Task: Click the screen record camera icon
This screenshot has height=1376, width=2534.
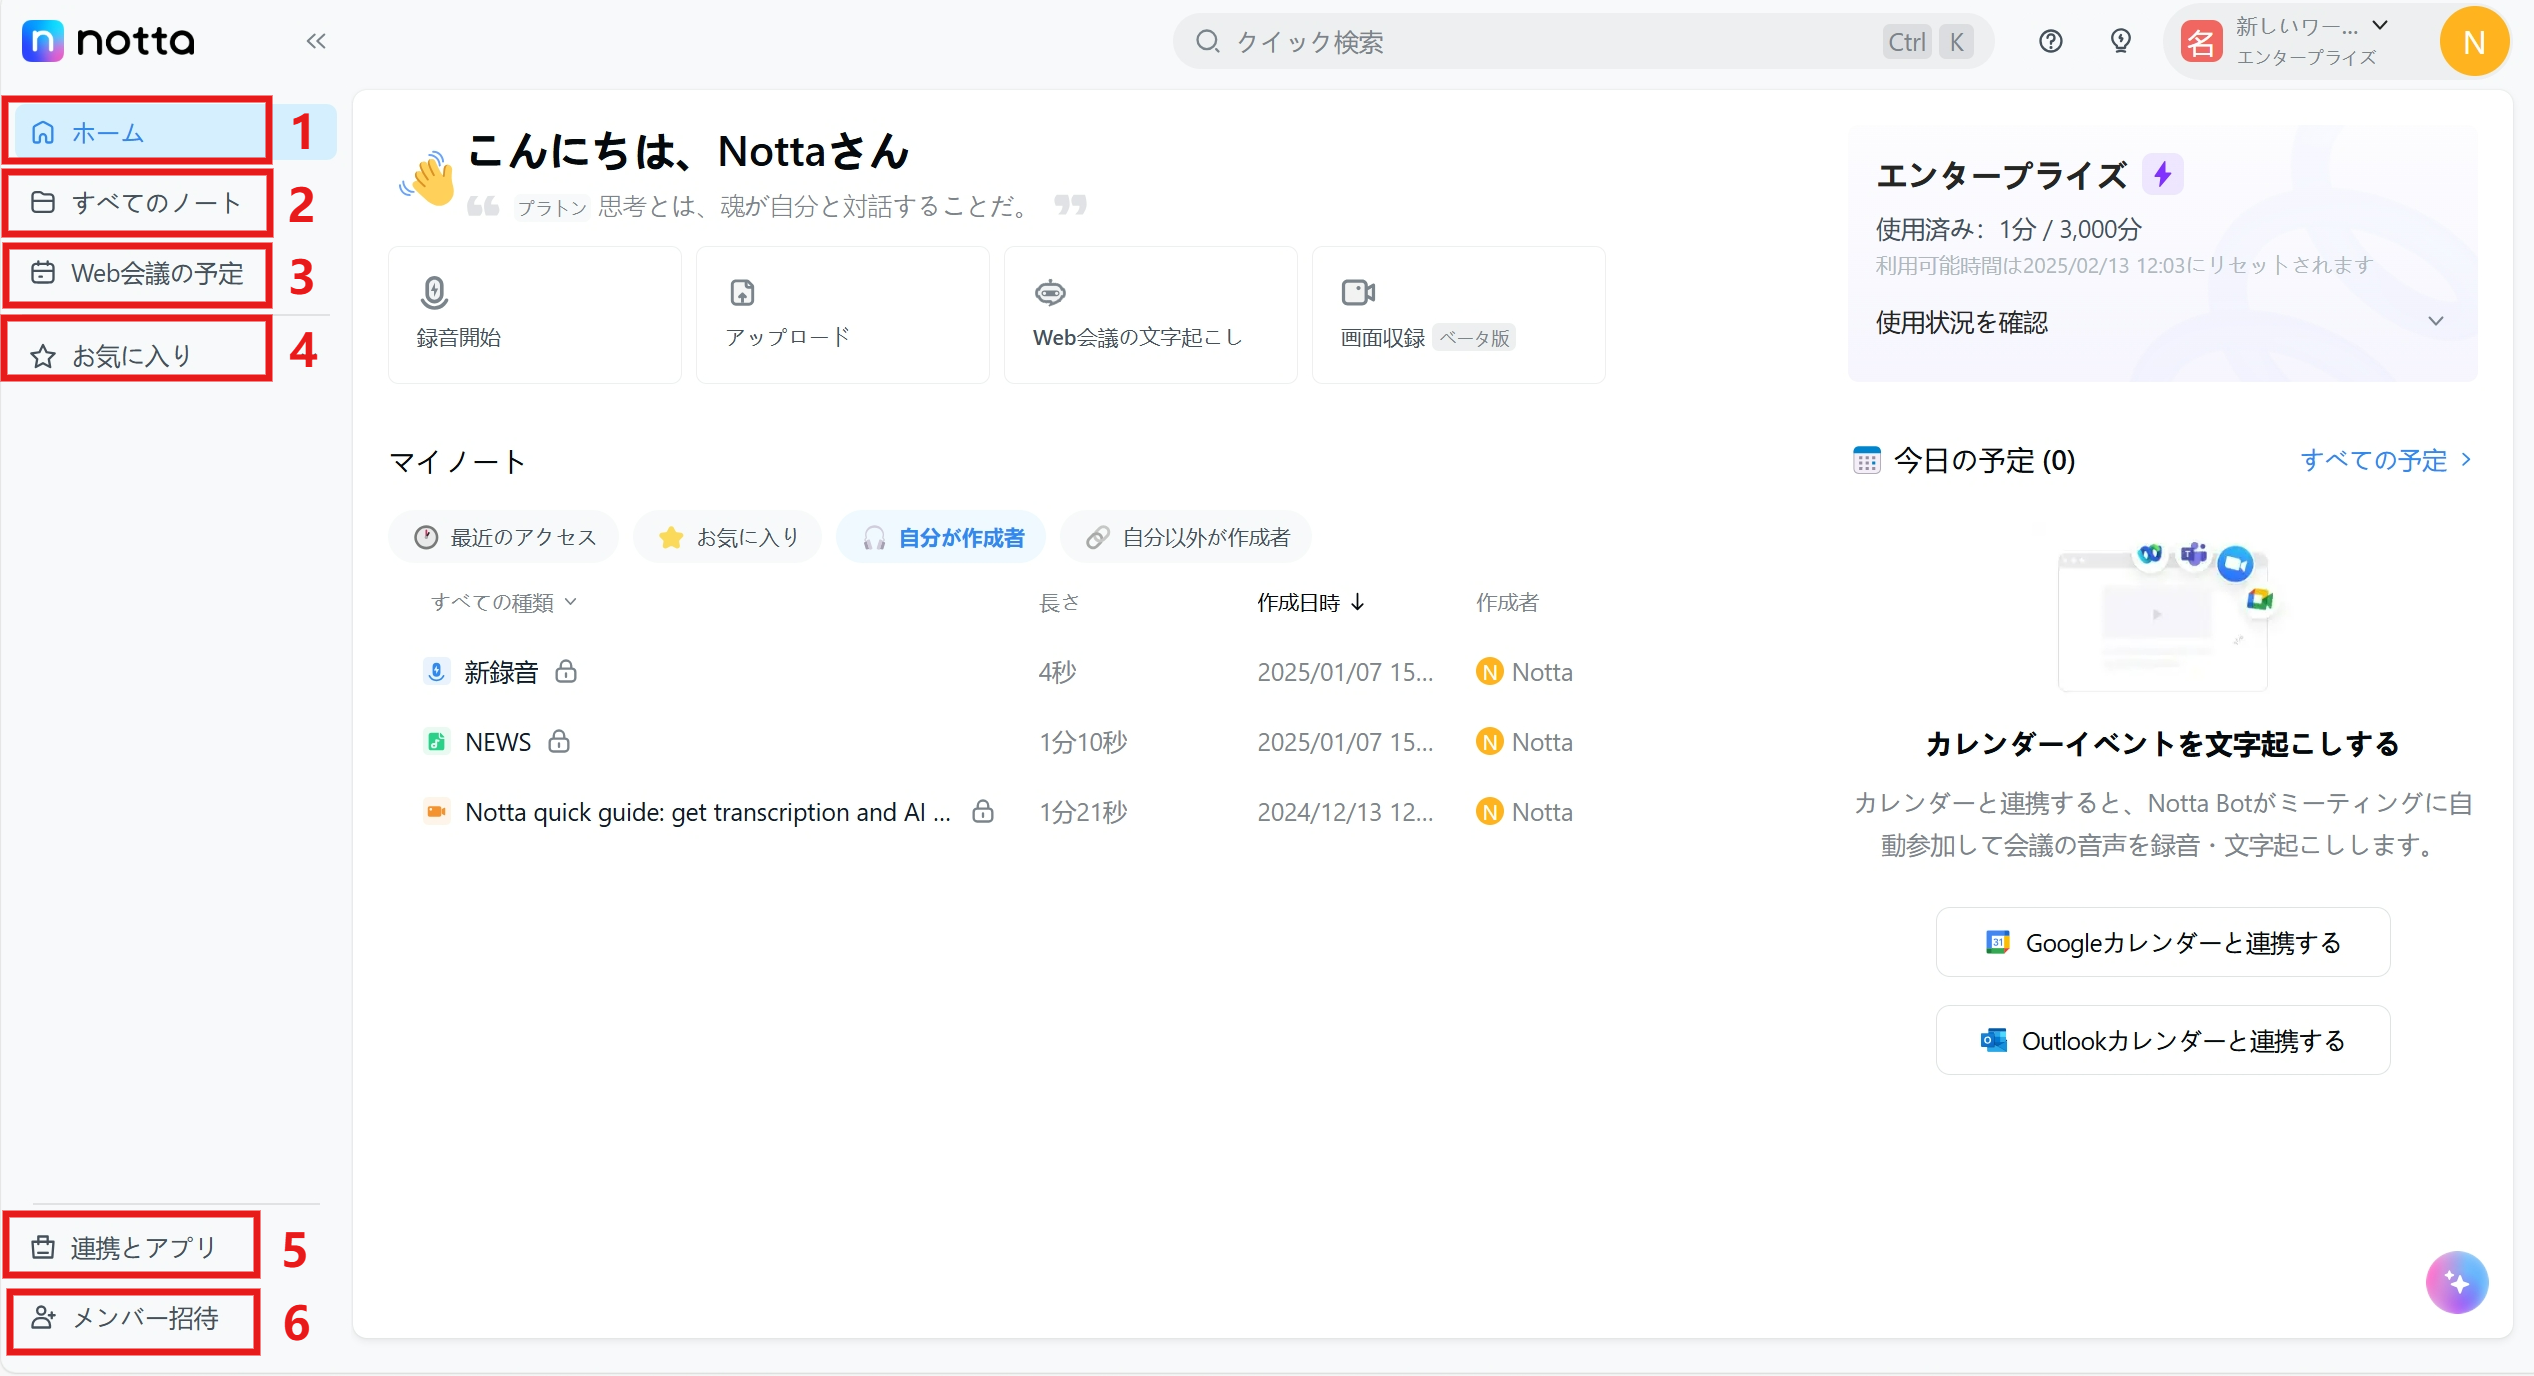Action: (x=1358, y=293)
